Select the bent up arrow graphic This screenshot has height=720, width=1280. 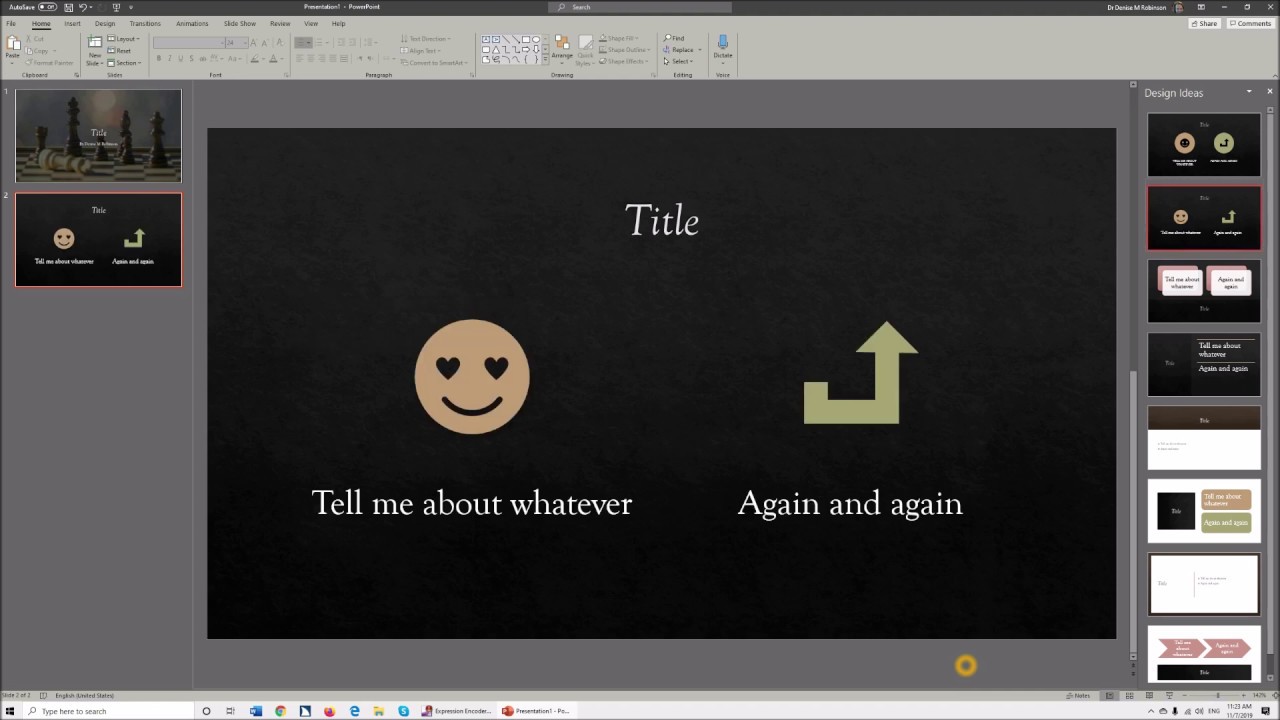pos(860,373)
